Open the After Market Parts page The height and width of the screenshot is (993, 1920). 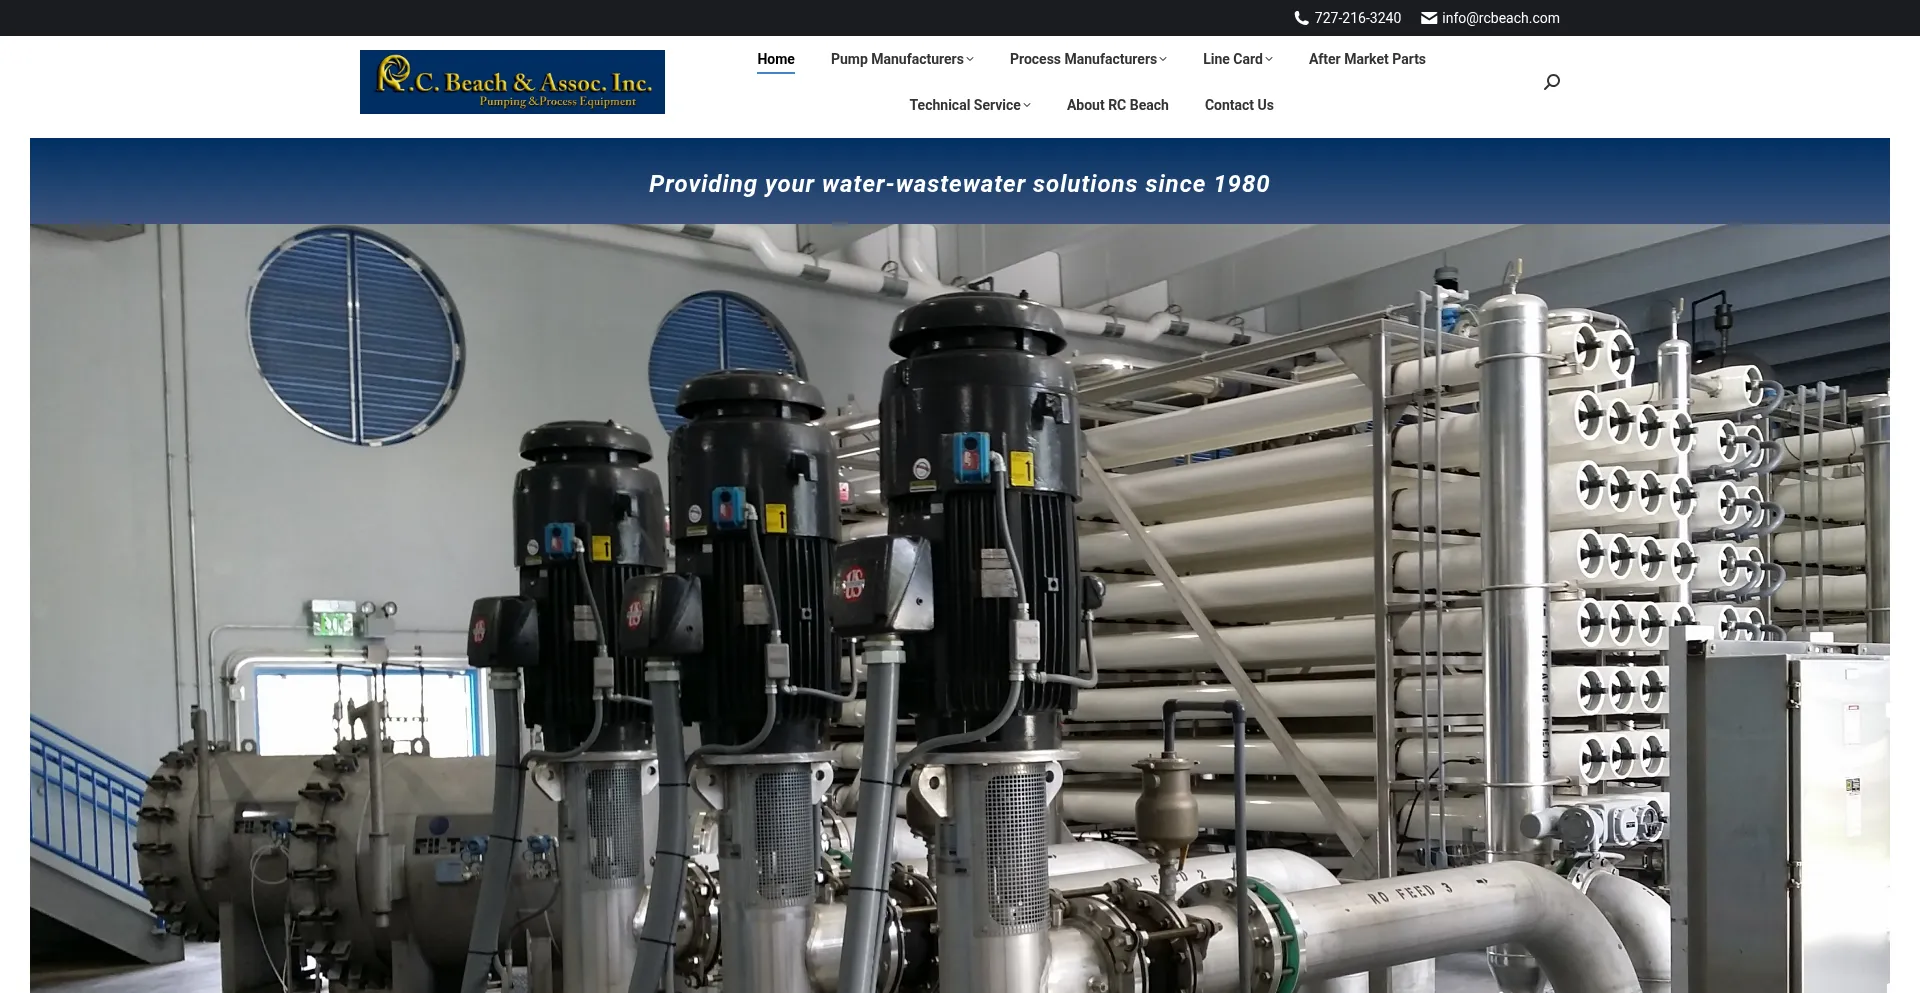point(1366,59)
